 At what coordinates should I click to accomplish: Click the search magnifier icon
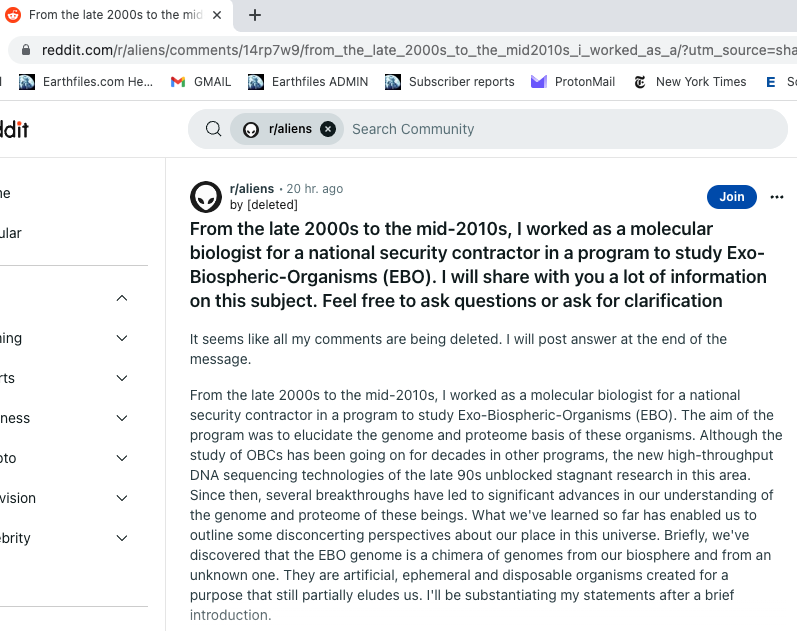(213, 129)
